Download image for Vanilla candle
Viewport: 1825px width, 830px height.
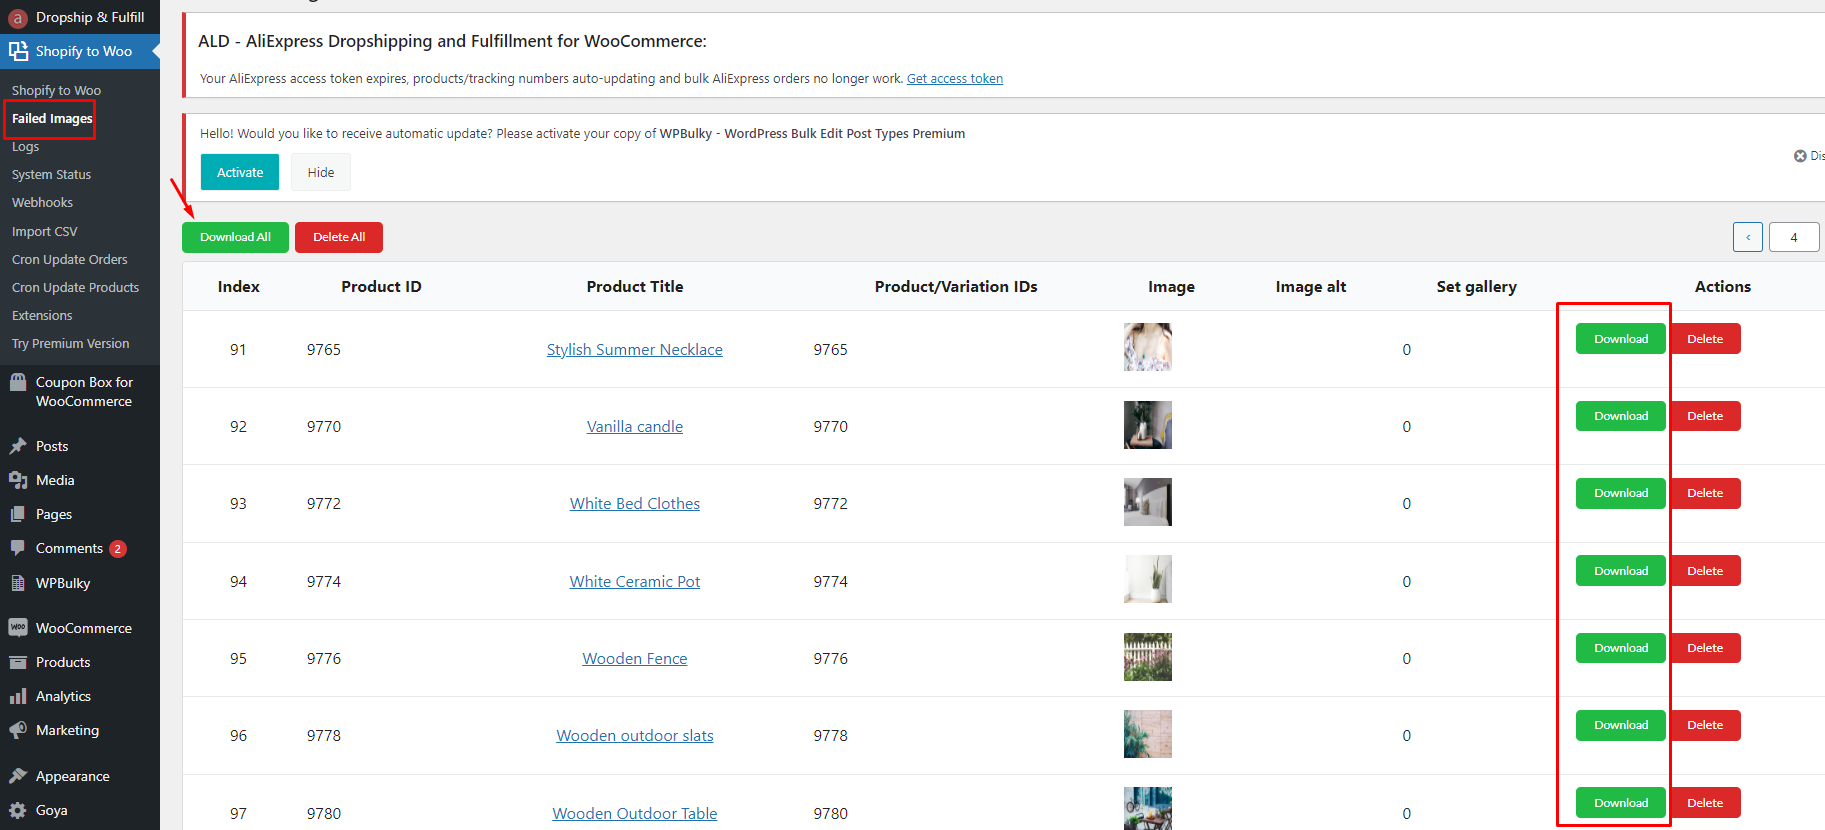[1621, 416]
